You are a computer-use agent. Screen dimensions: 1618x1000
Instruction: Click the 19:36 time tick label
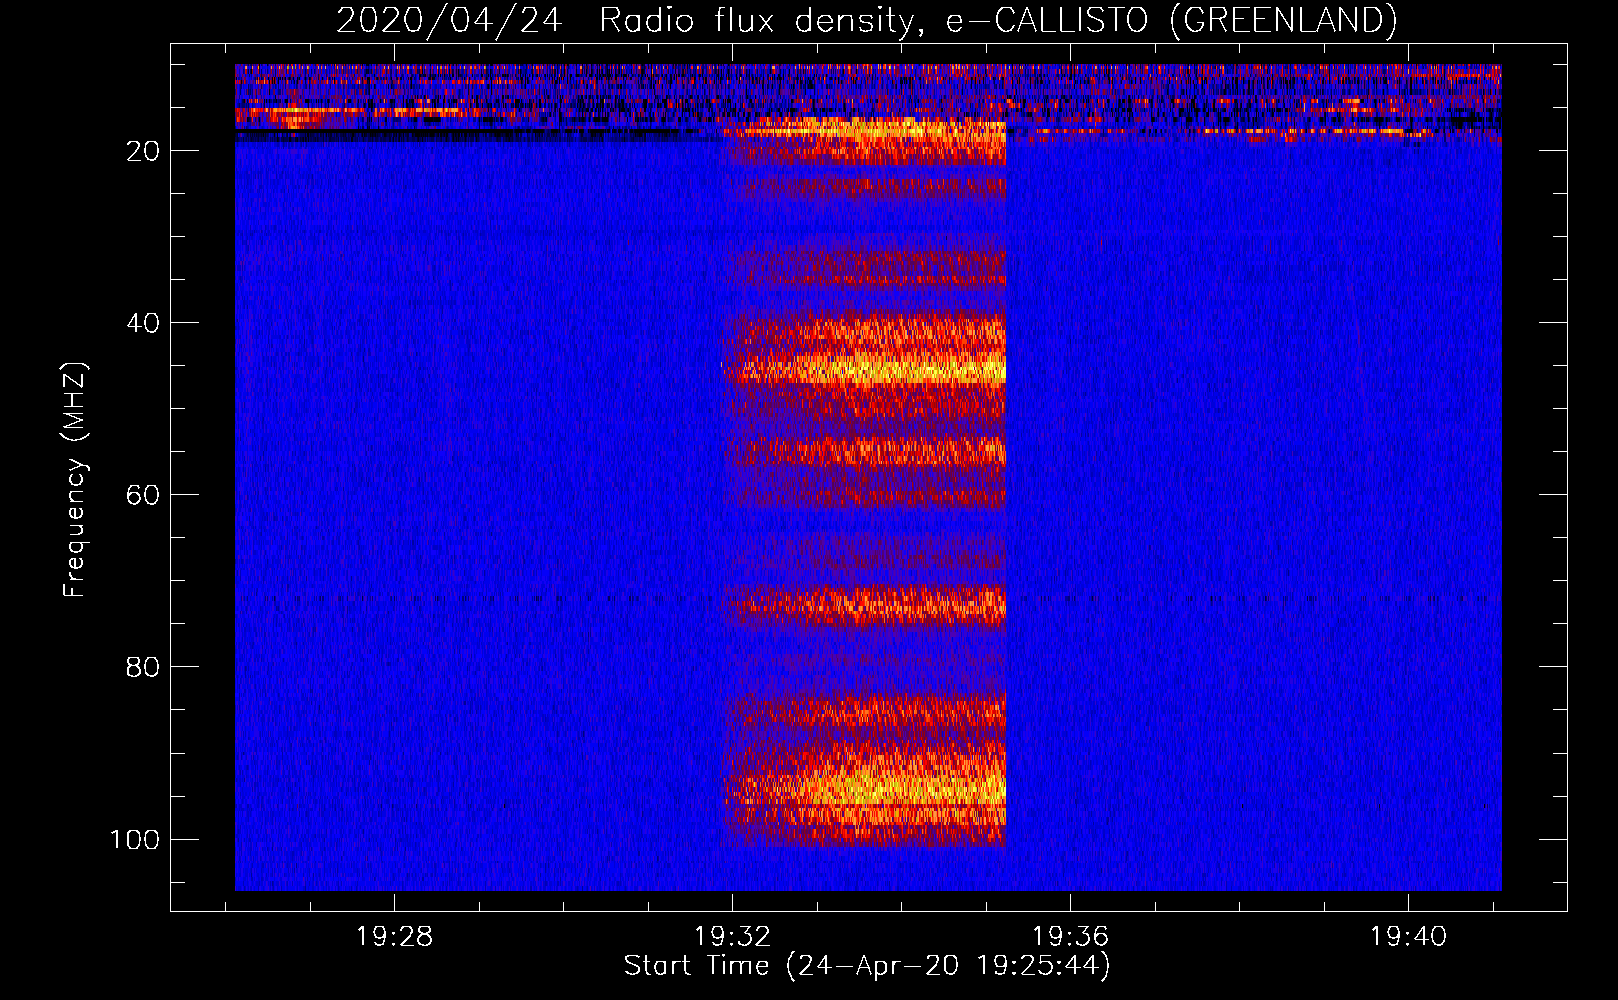coord(1070,937)
